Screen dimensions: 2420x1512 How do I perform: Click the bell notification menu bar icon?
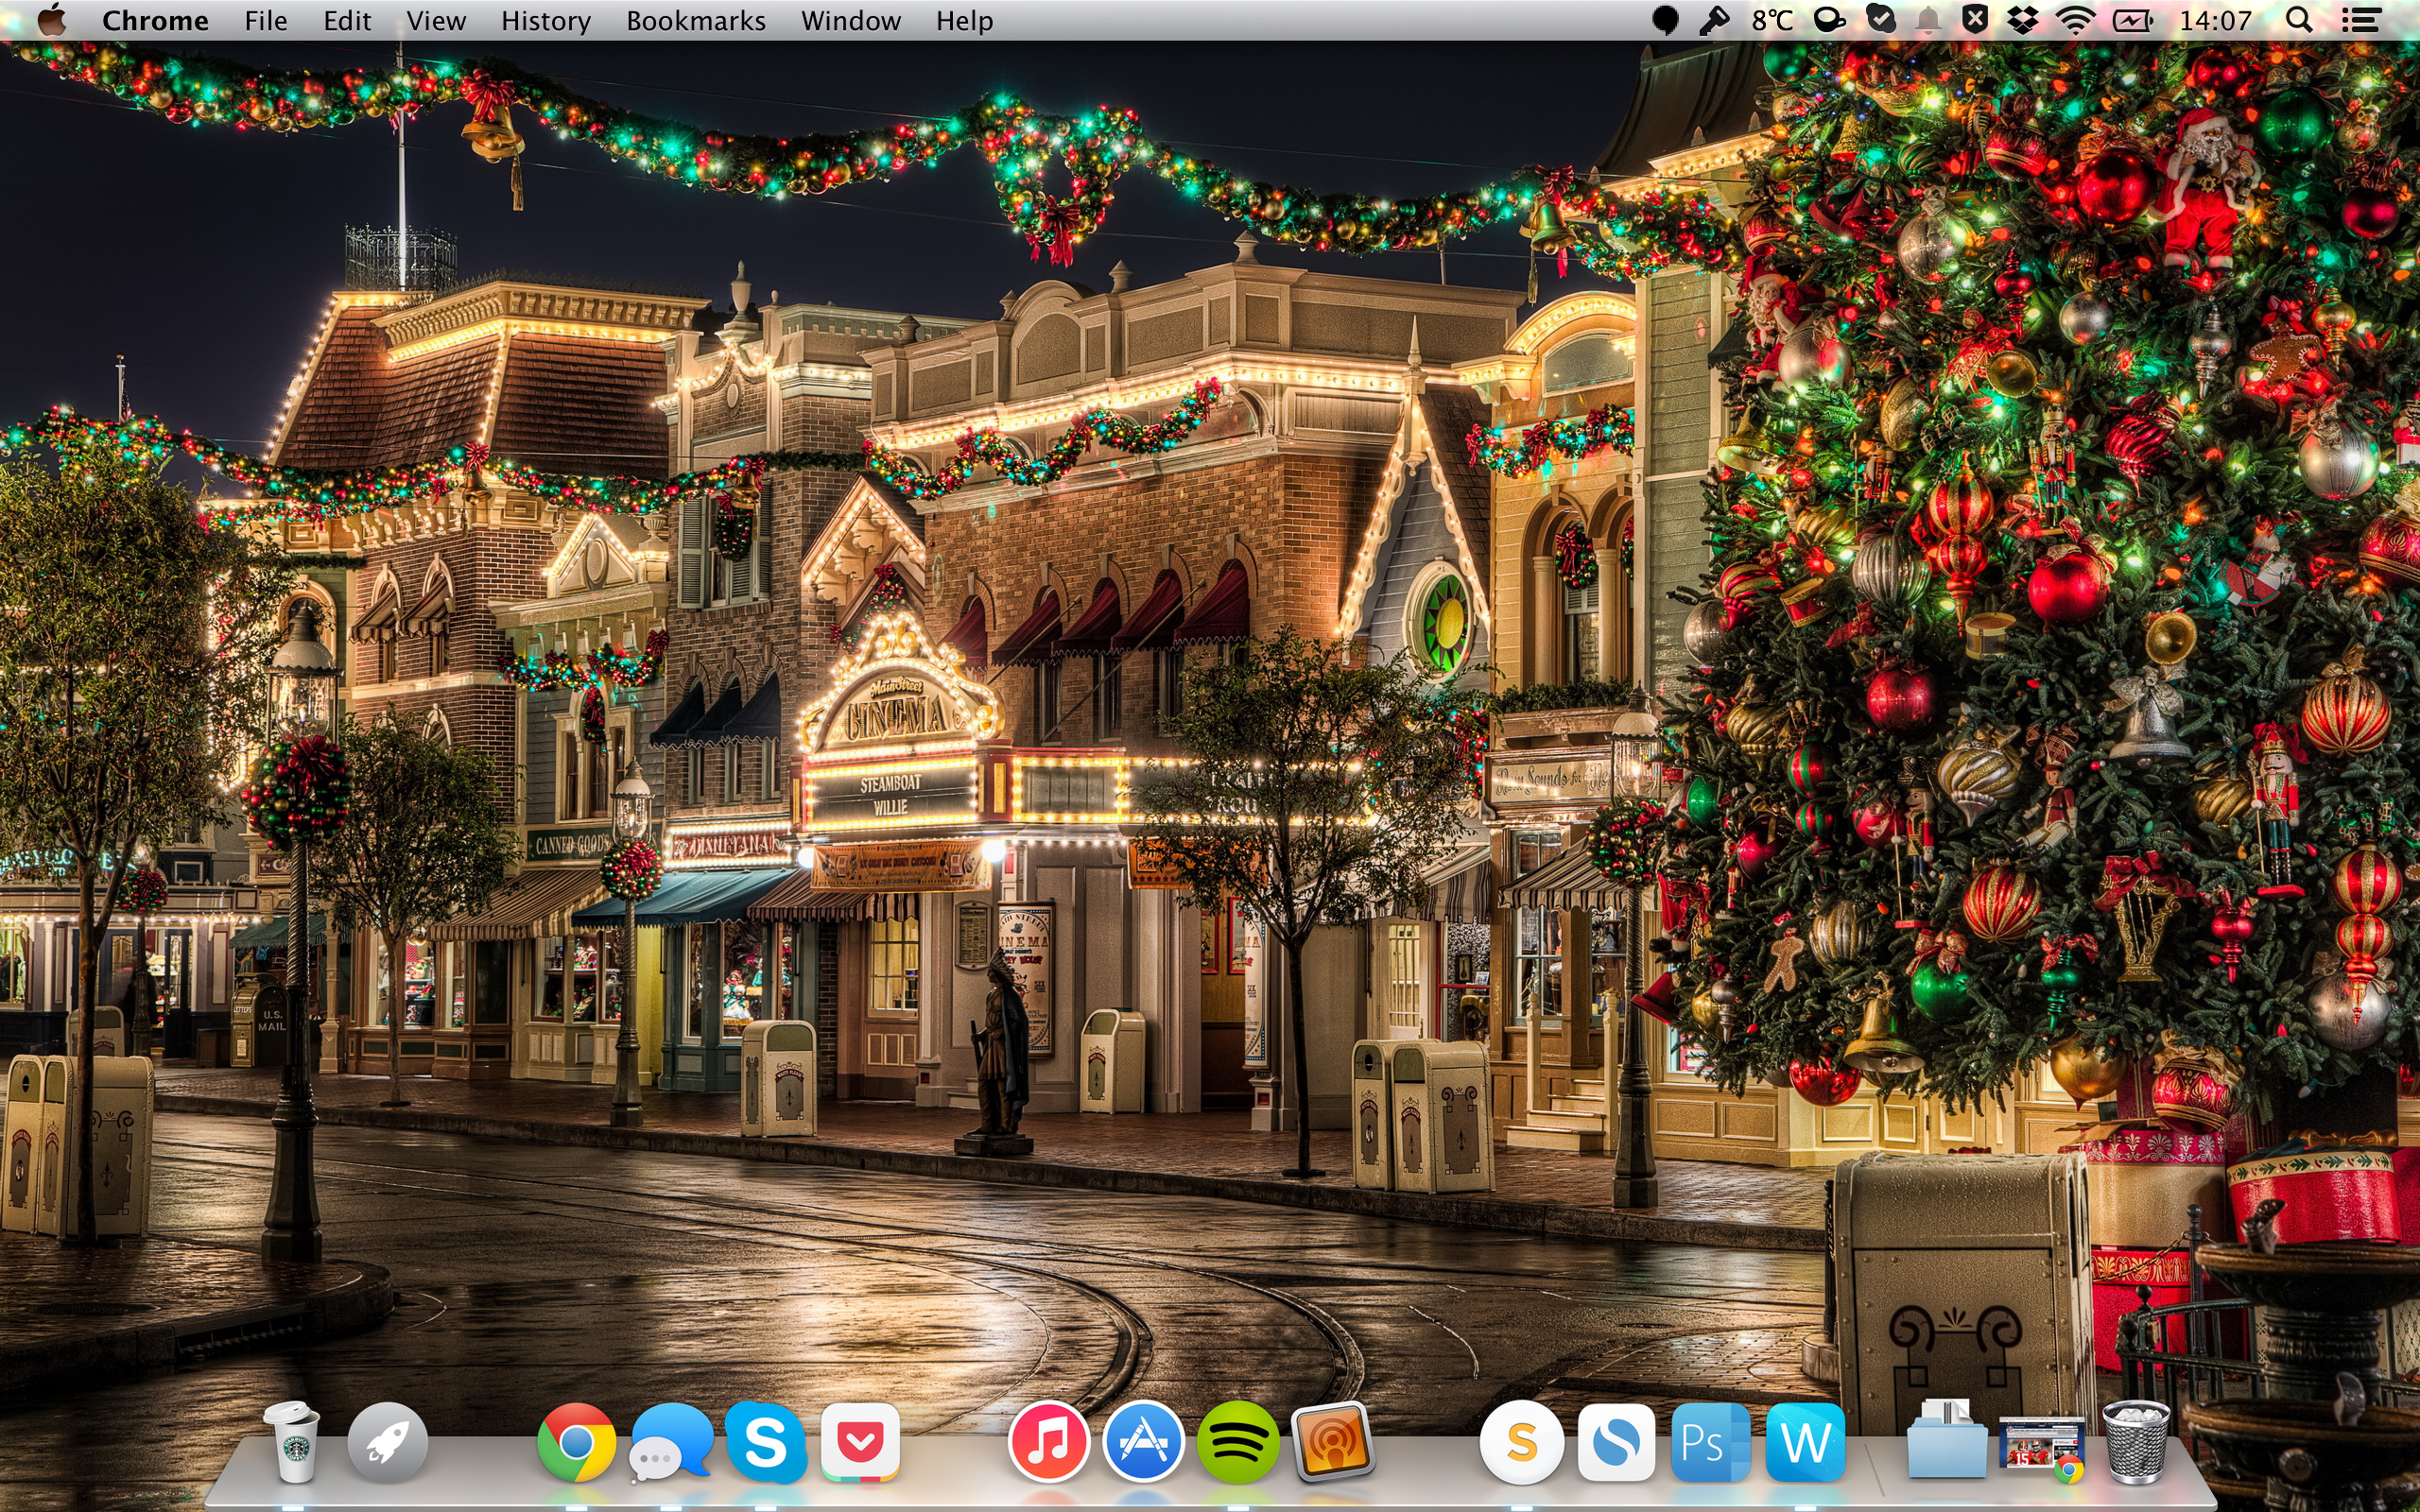pos(1928,20)
